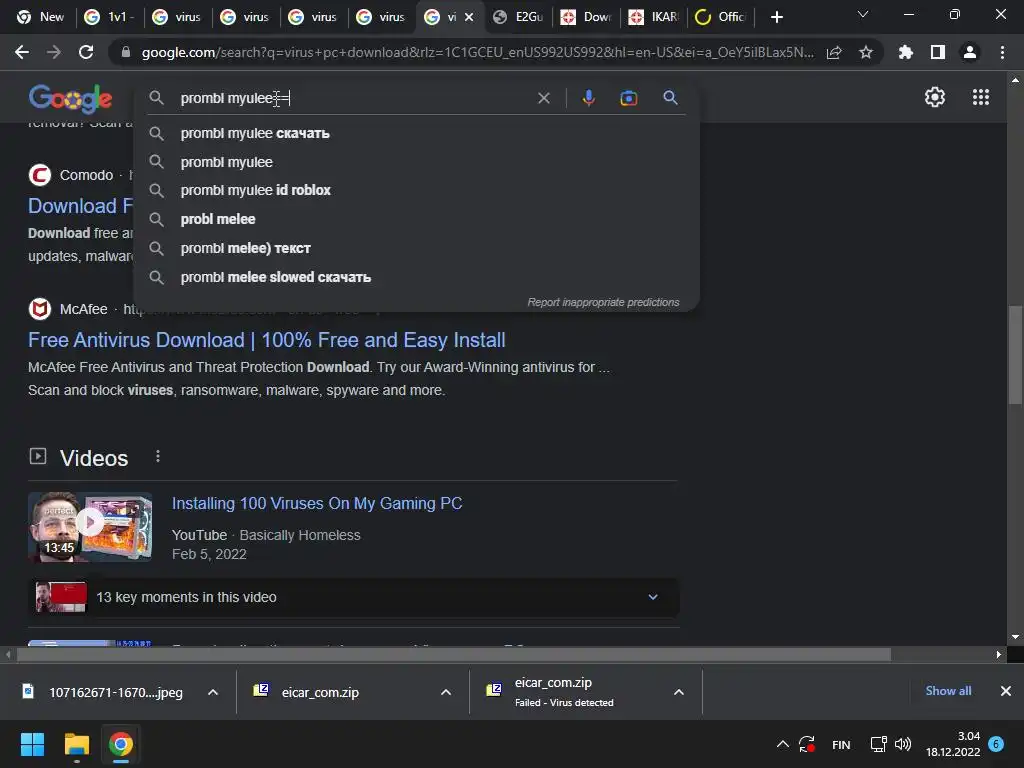Show hidden system tray icons
The height and width of the screenshot is (768, 1024).
click(x=782, y=744)
